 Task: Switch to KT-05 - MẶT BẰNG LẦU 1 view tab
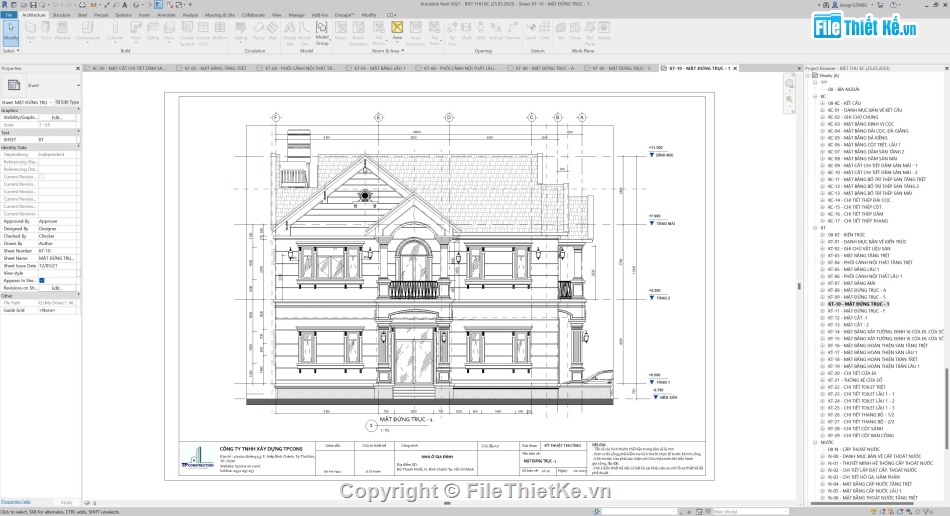click(380, 68)
